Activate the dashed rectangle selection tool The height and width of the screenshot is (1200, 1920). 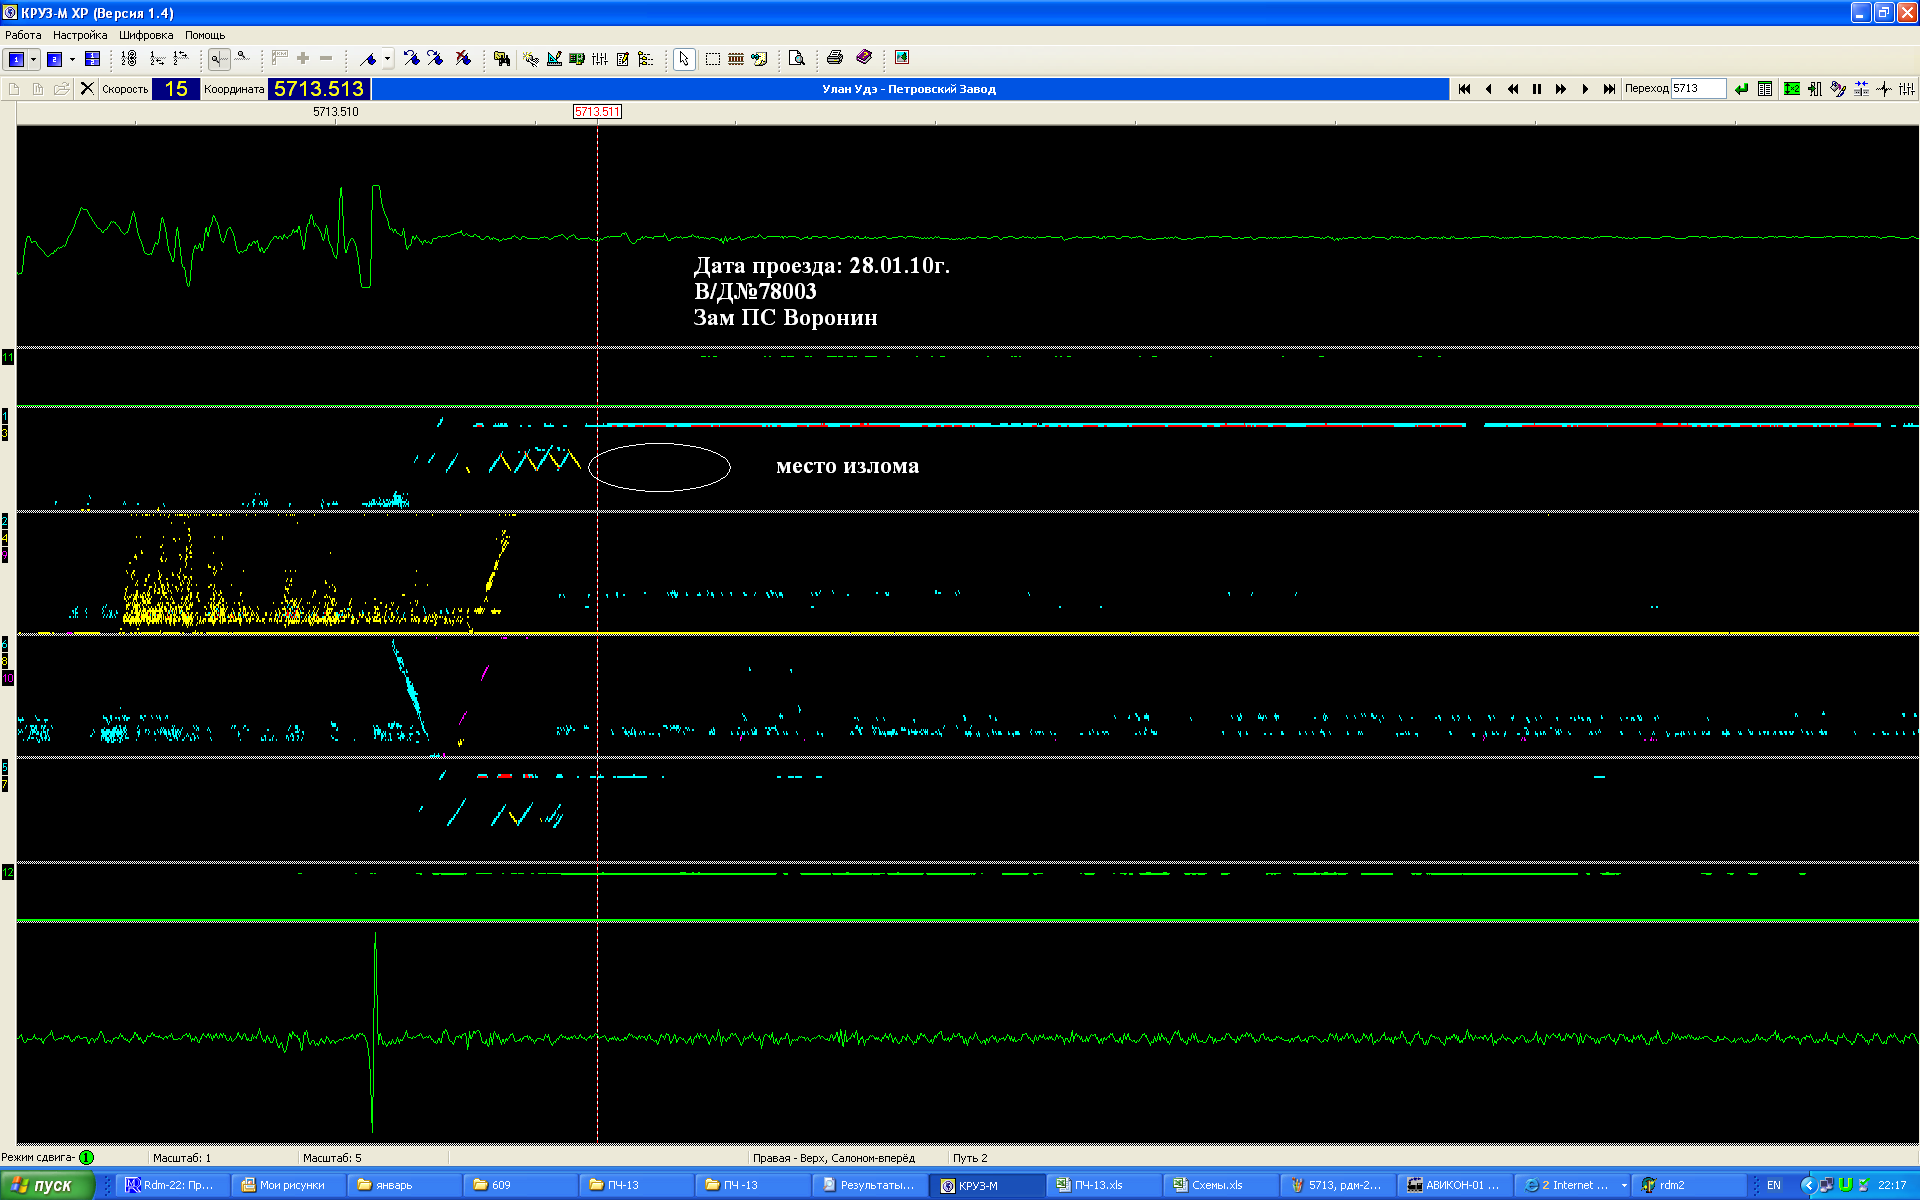point(712,59)
